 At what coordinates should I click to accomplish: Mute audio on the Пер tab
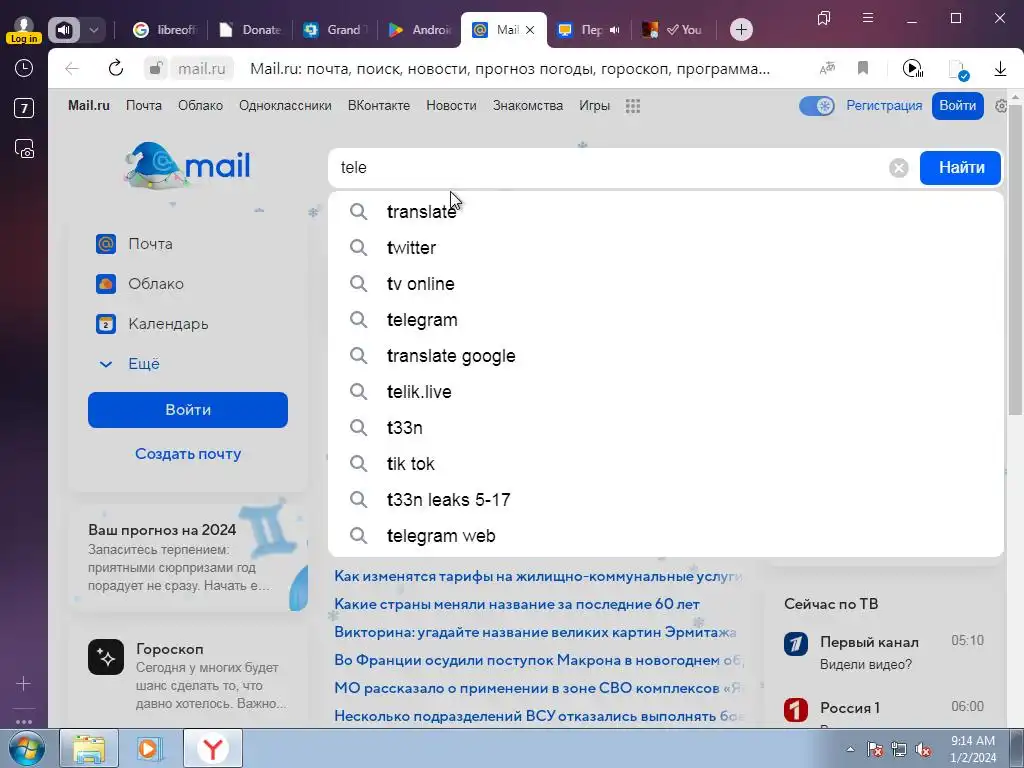(x=615, y=30)
